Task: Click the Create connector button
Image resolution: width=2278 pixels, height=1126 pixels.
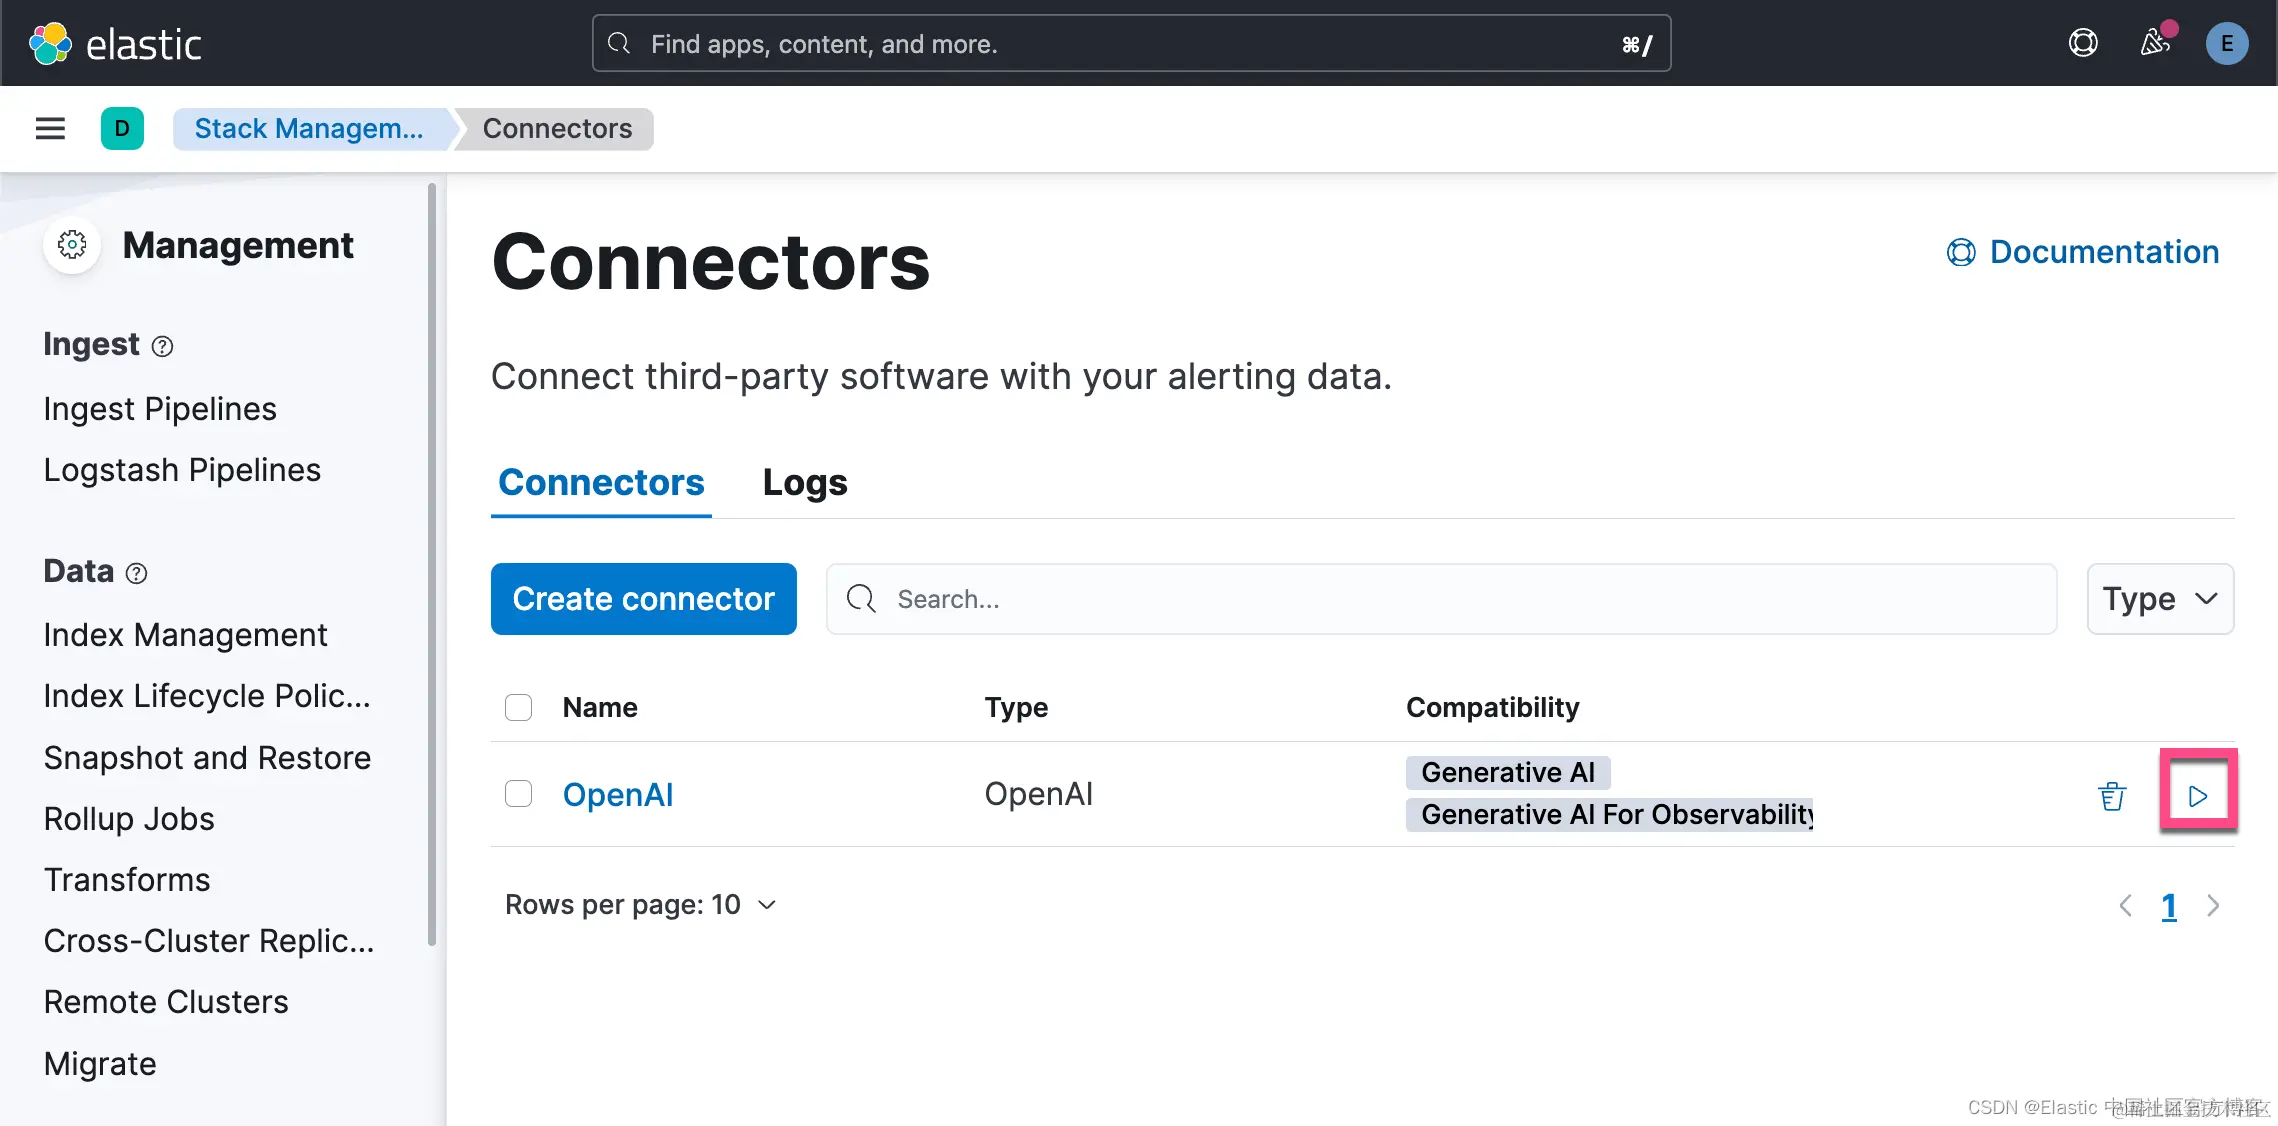Action: pos(643,599)
